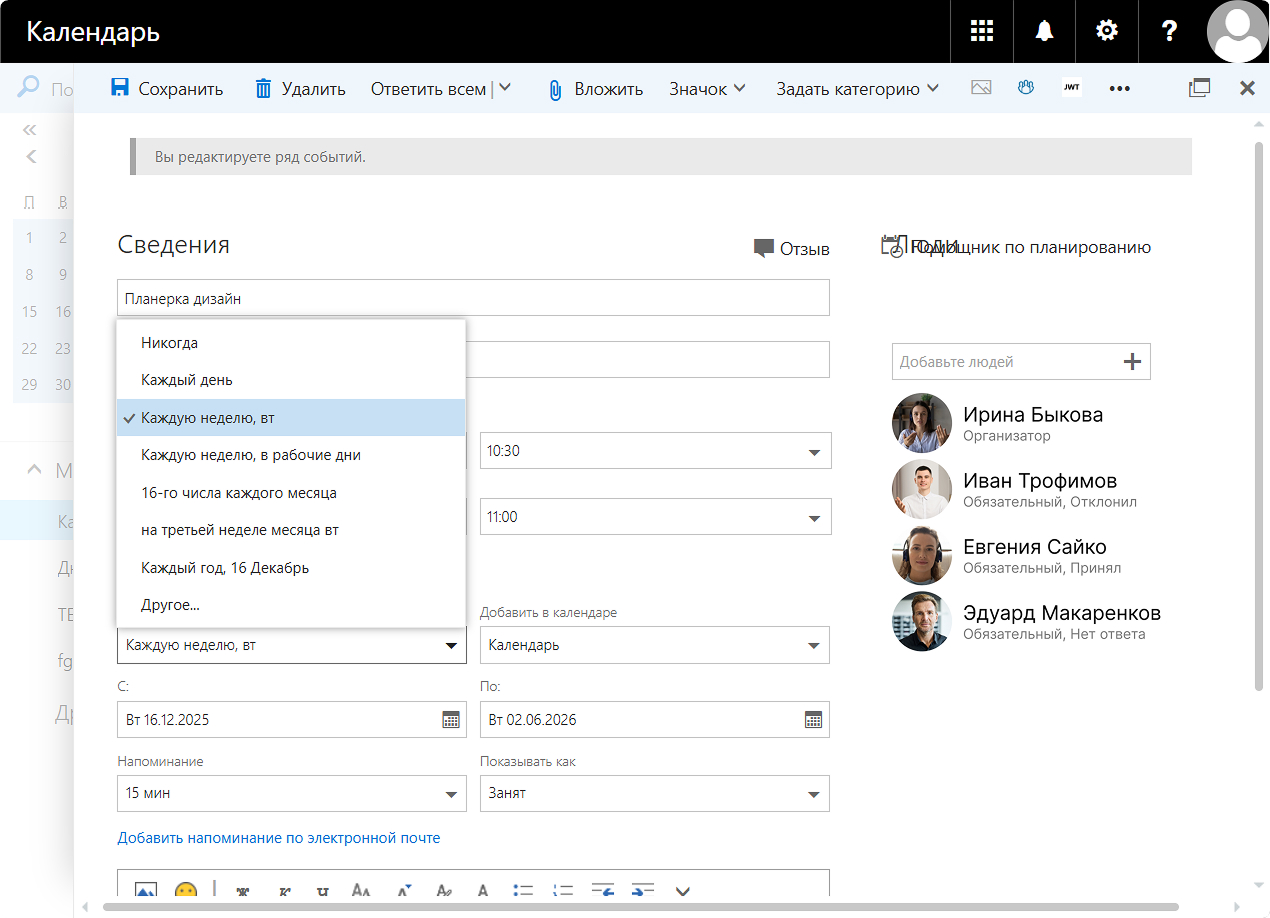Open notifications via the bell icon
Screen dimensions: 1270x918
(x=1044, y=31)
